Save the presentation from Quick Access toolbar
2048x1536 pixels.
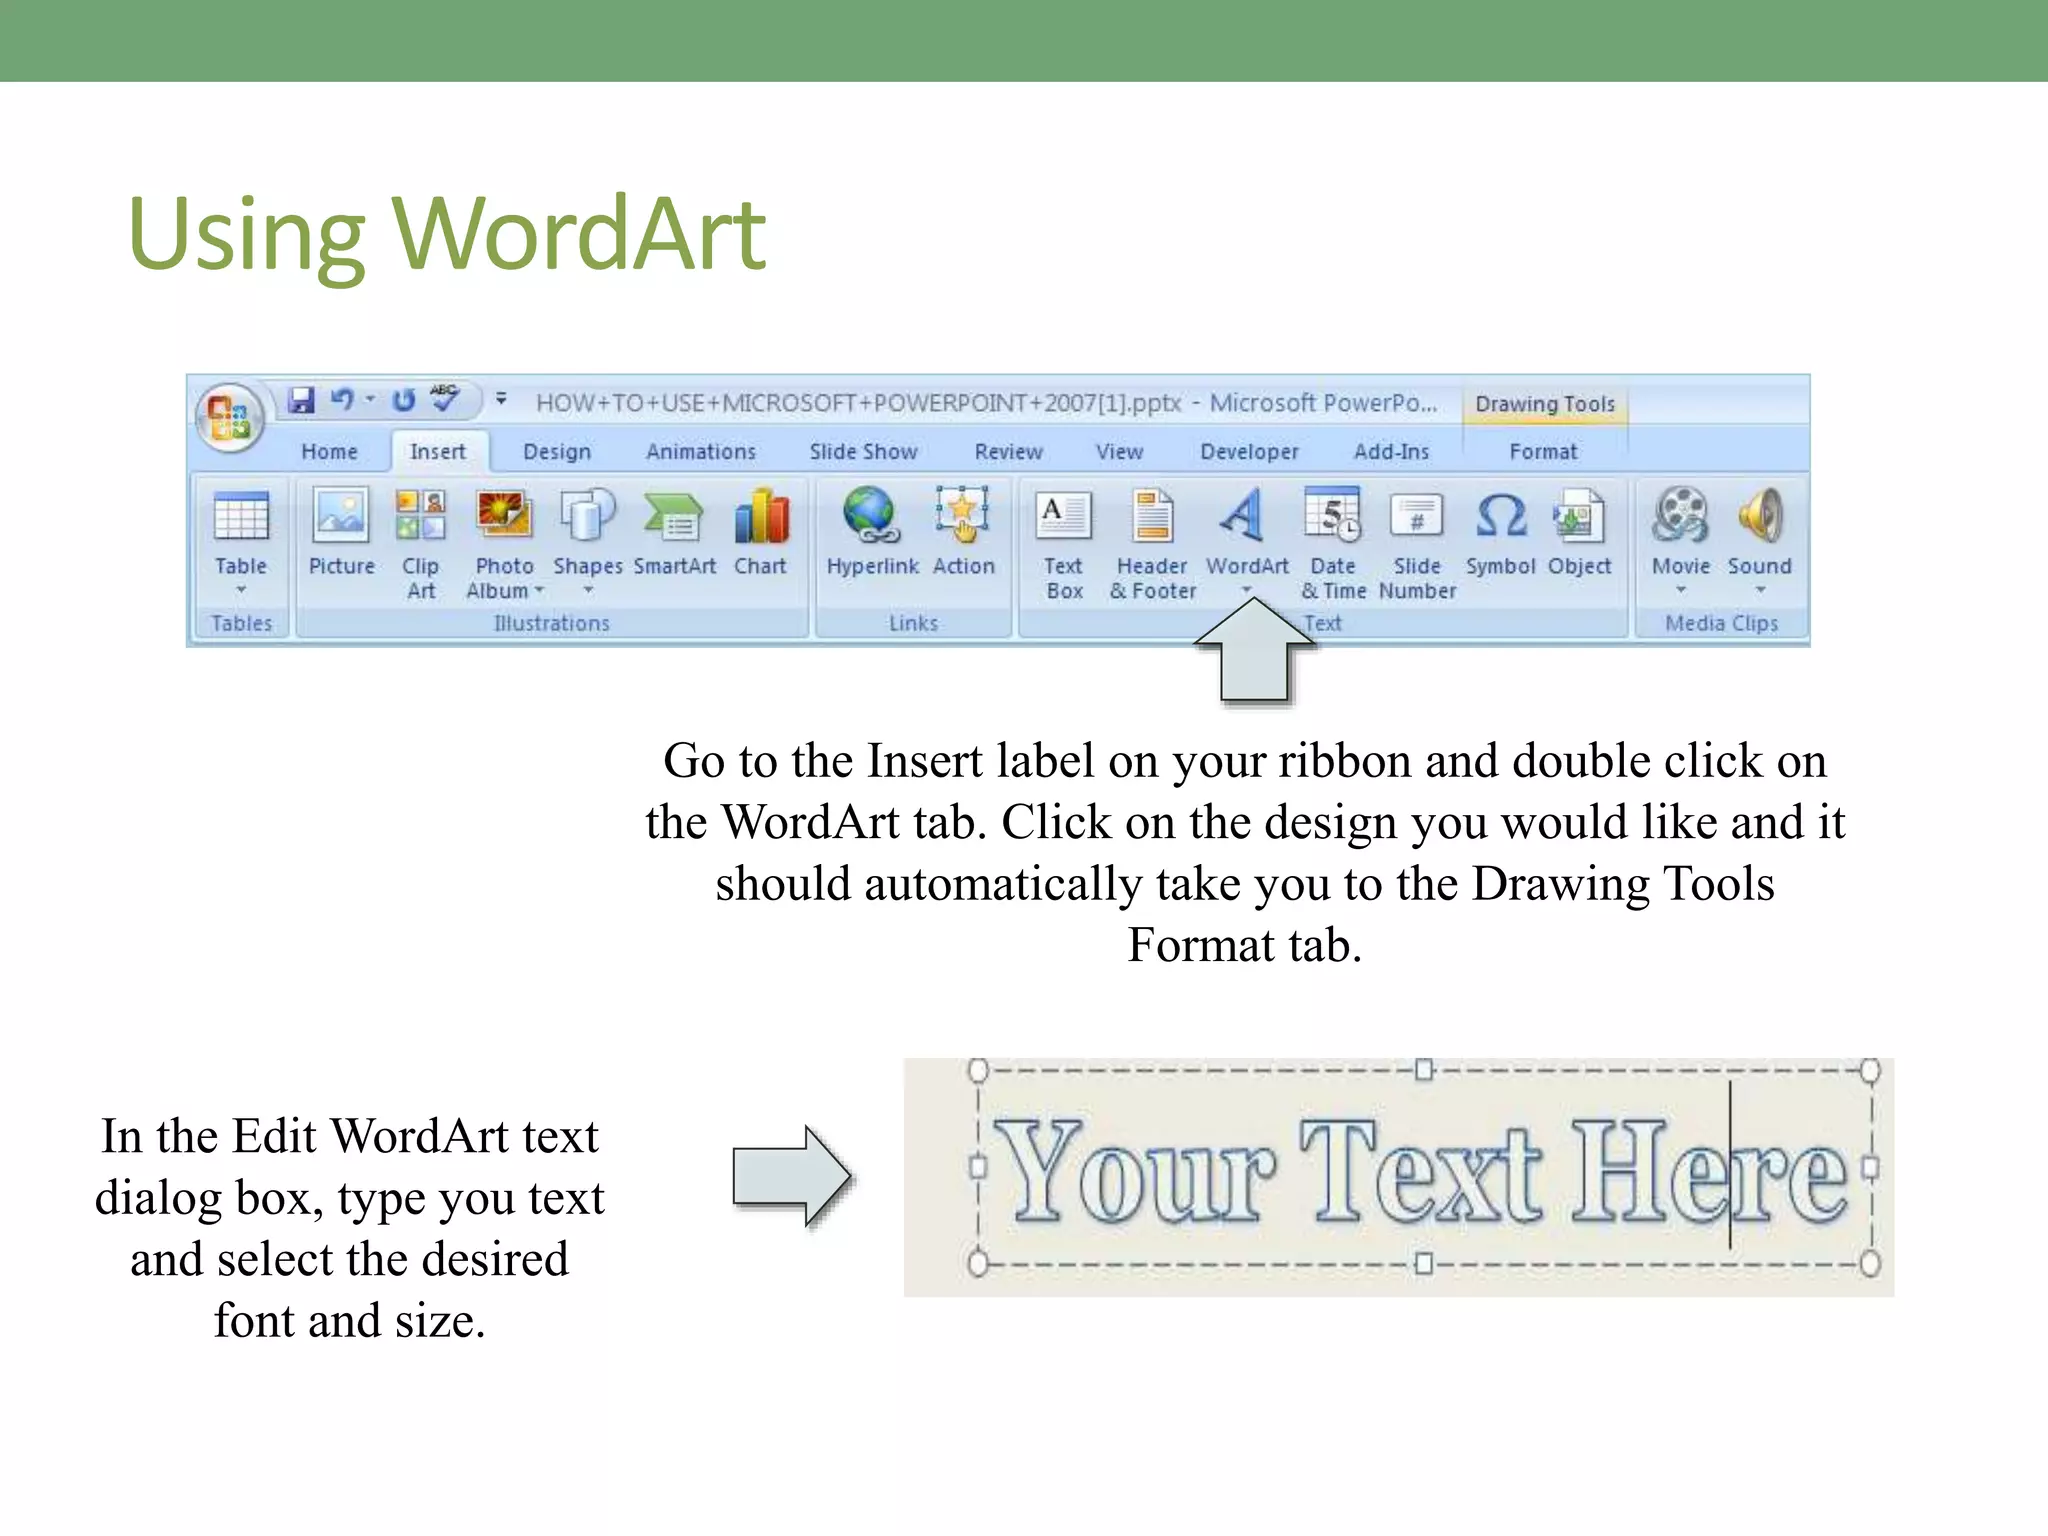pos(301,400)
